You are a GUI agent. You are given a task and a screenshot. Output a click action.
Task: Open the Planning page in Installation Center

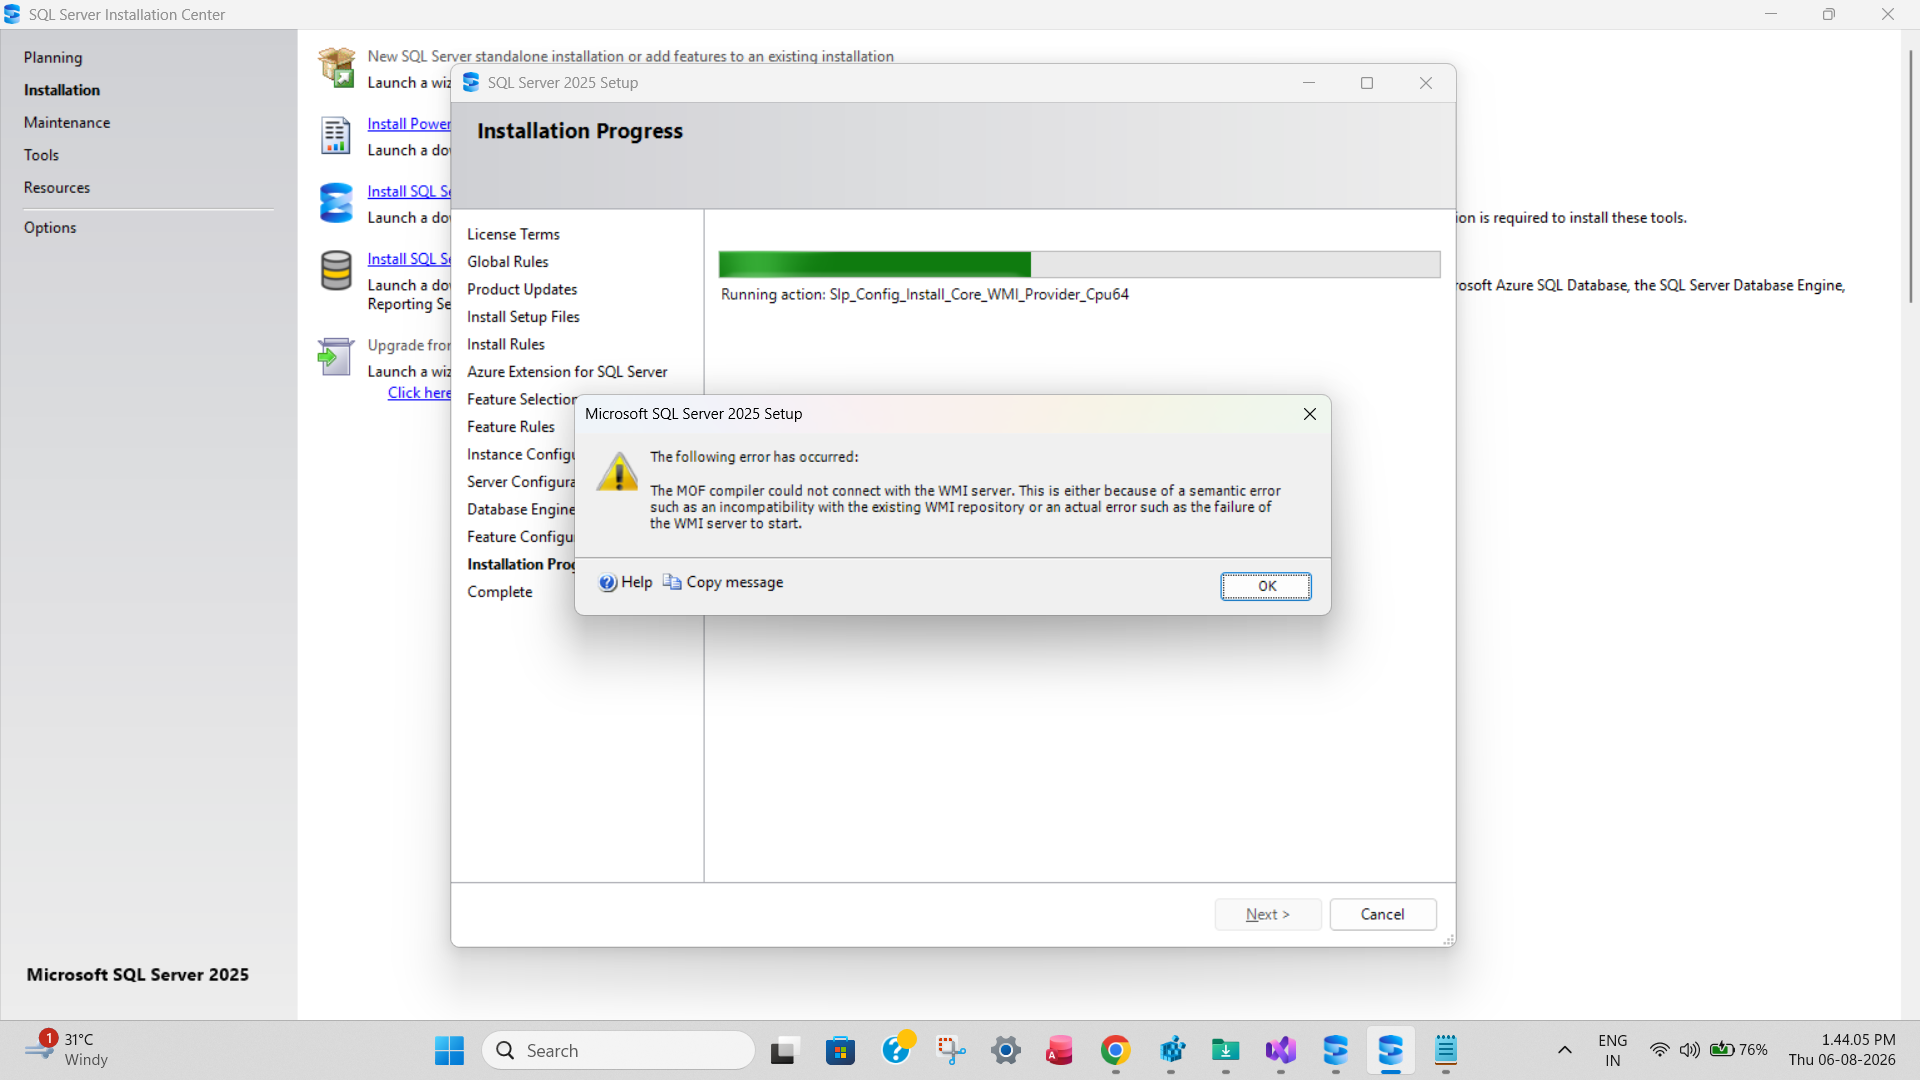(x=53, y=58)
